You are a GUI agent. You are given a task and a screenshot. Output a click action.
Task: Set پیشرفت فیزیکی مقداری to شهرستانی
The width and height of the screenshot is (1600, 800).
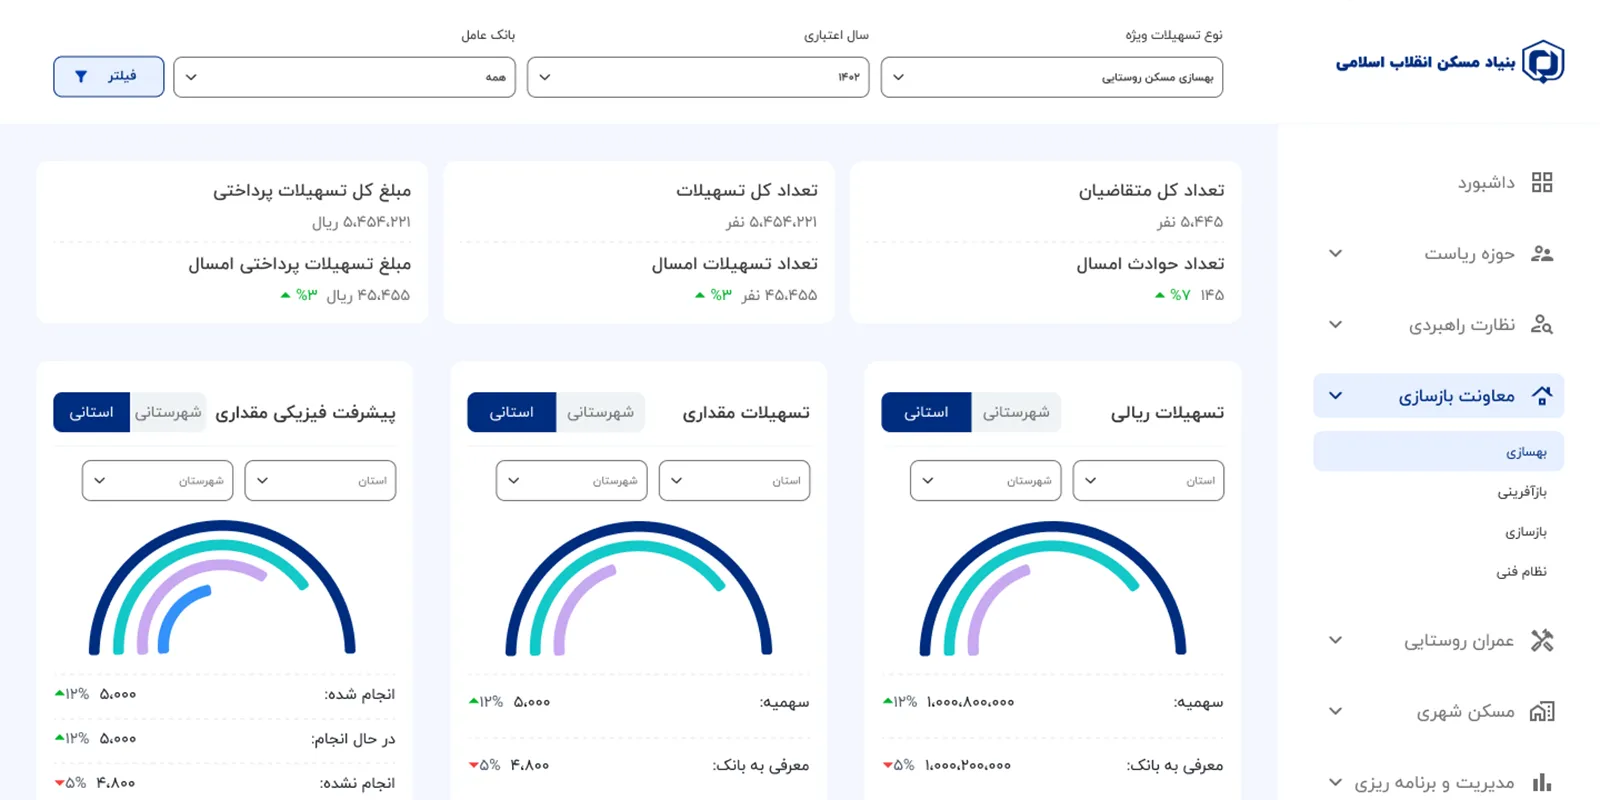[x=168, y=412]
